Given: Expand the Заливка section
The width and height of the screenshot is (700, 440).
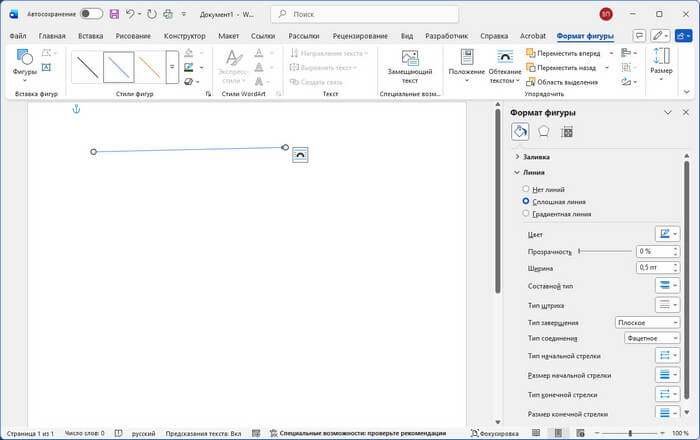Looking at the screenshot, I should click(x=536, y=157).
